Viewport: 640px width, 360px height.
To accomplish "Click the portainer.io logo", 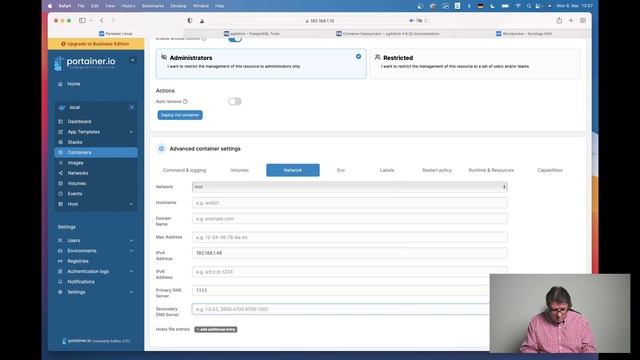I will (x=85, y=62).
